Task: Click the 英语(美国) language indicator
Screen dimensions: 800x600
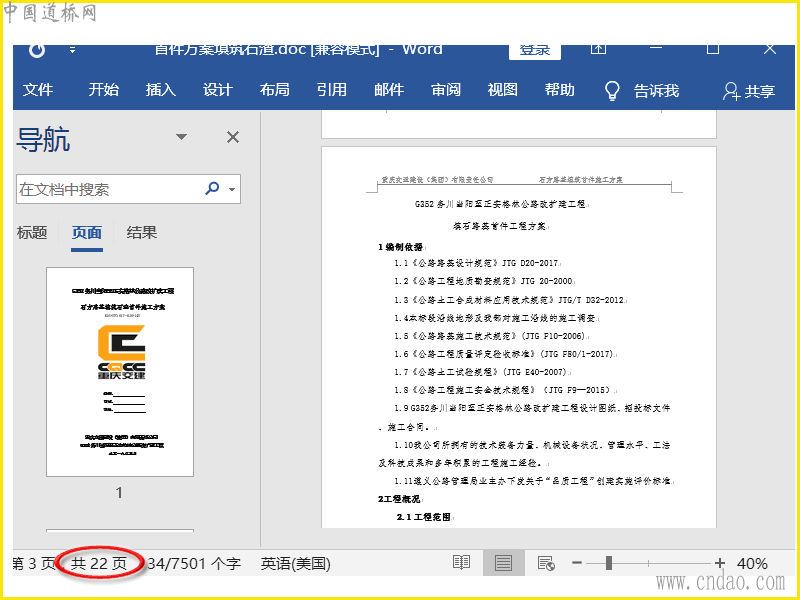Action: pos(296,564)
